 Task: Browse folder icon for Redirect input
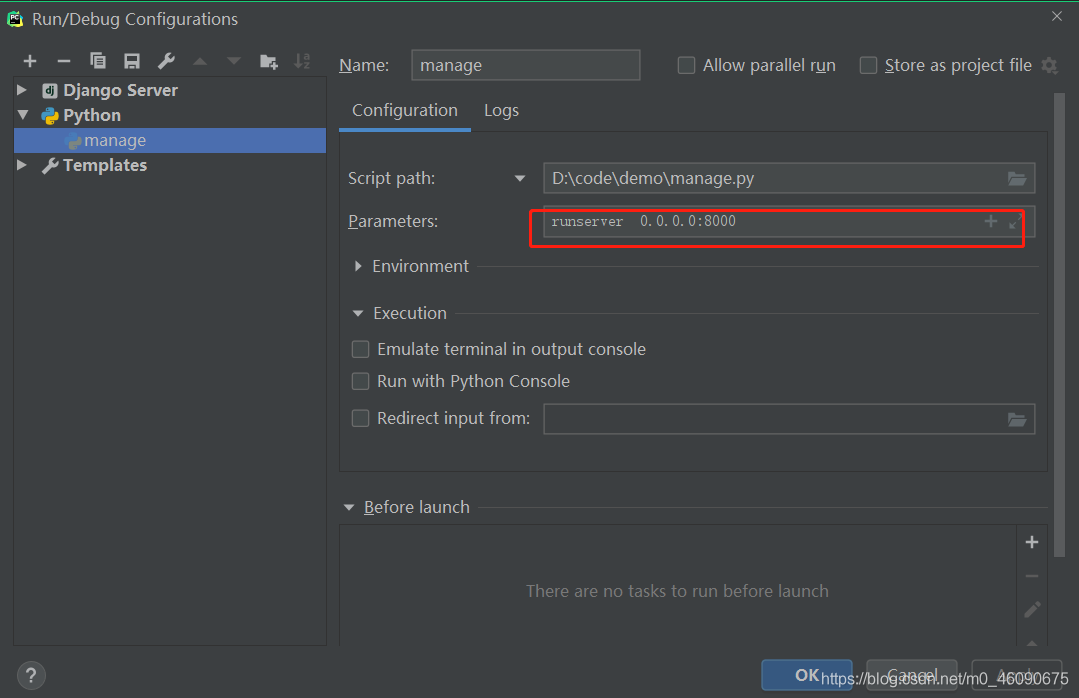(1016, 419)
